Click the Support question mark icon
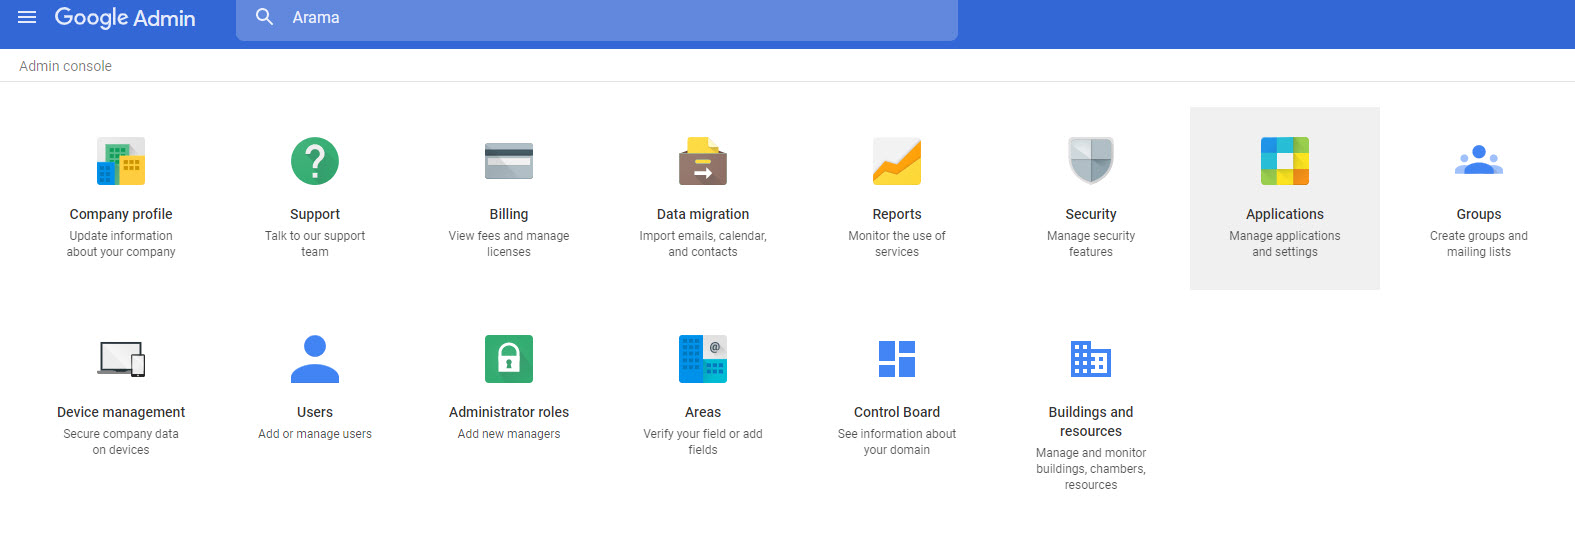1575x547 pixels. tap(315, 161)
